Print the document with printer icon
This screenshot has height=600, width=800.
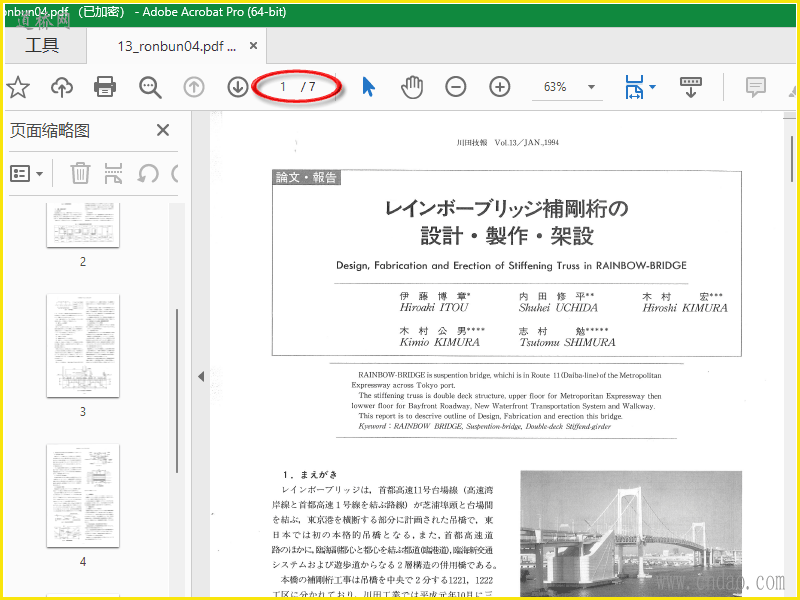click(105, 87)
